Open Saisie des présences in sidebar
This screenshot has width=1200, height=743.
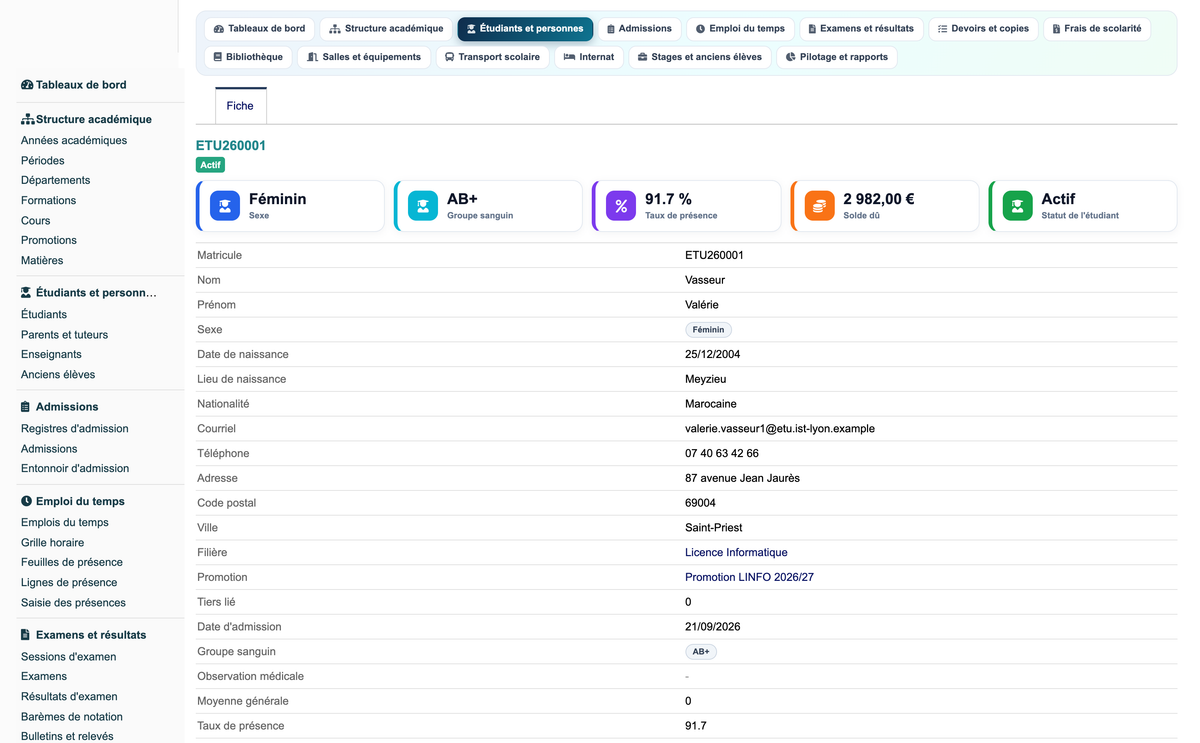coord(74,603)
